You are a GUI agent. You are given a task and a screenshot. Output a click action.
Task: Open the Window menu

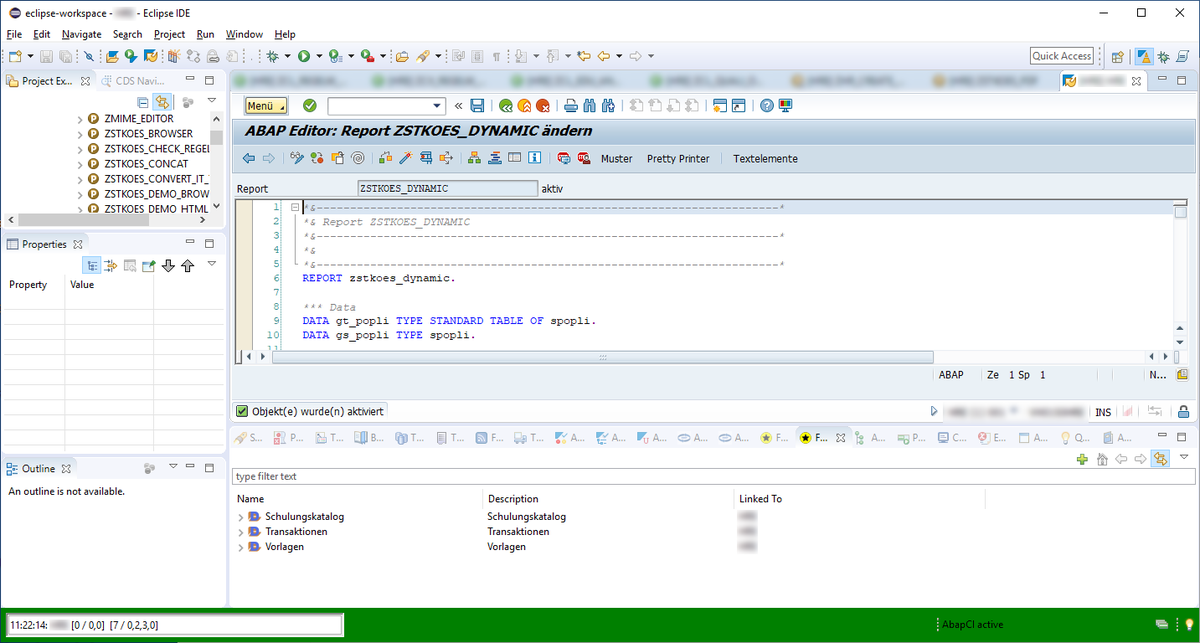pos(244,34)
